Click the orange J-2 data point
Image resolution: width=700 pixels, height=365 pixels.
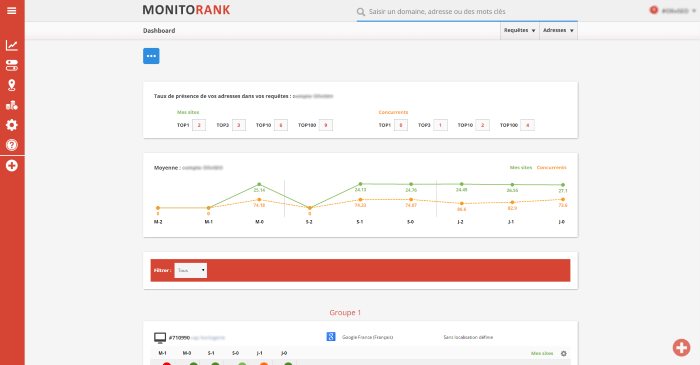pos(462,203)
